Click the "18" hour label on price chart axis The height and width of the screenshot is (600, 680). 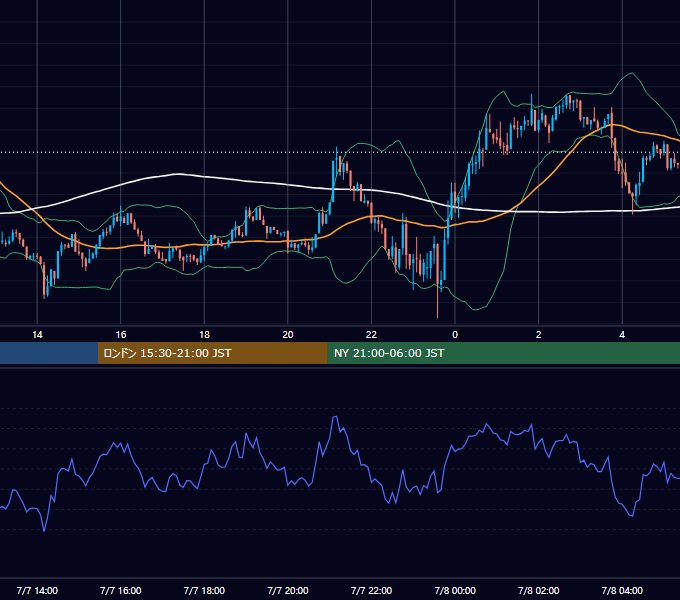(x=204, y=334)
